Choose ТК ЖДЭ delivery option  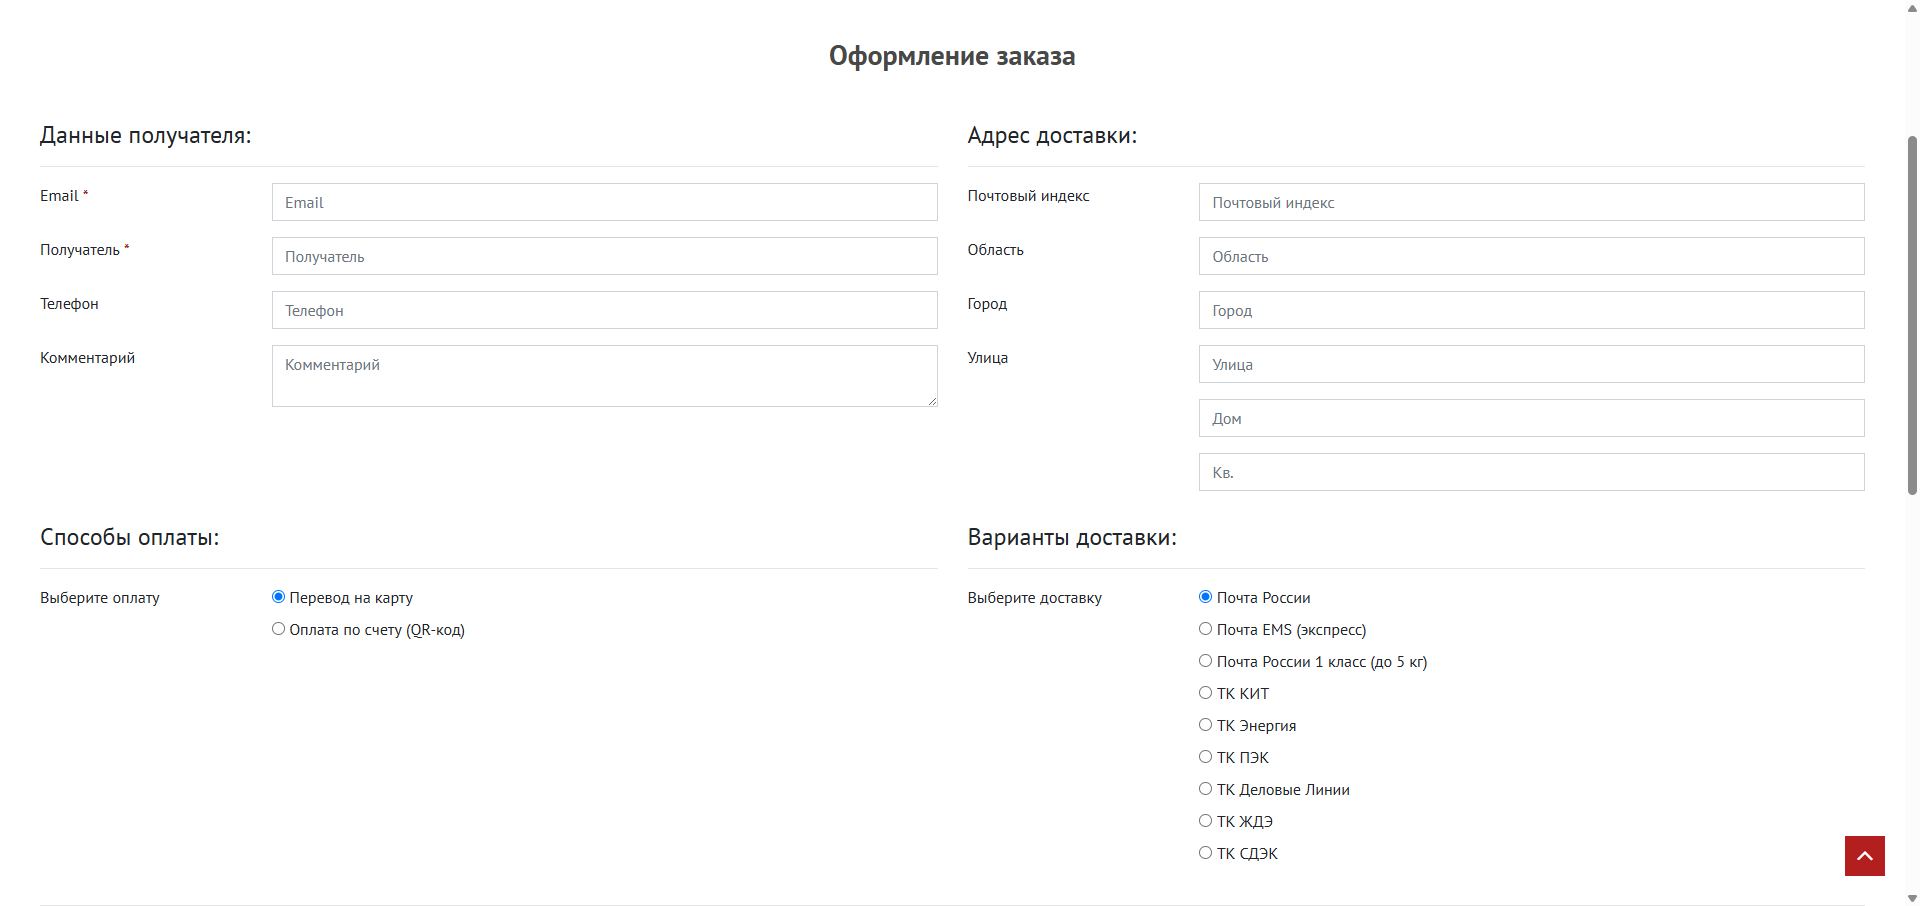[x=1205, y=821]
